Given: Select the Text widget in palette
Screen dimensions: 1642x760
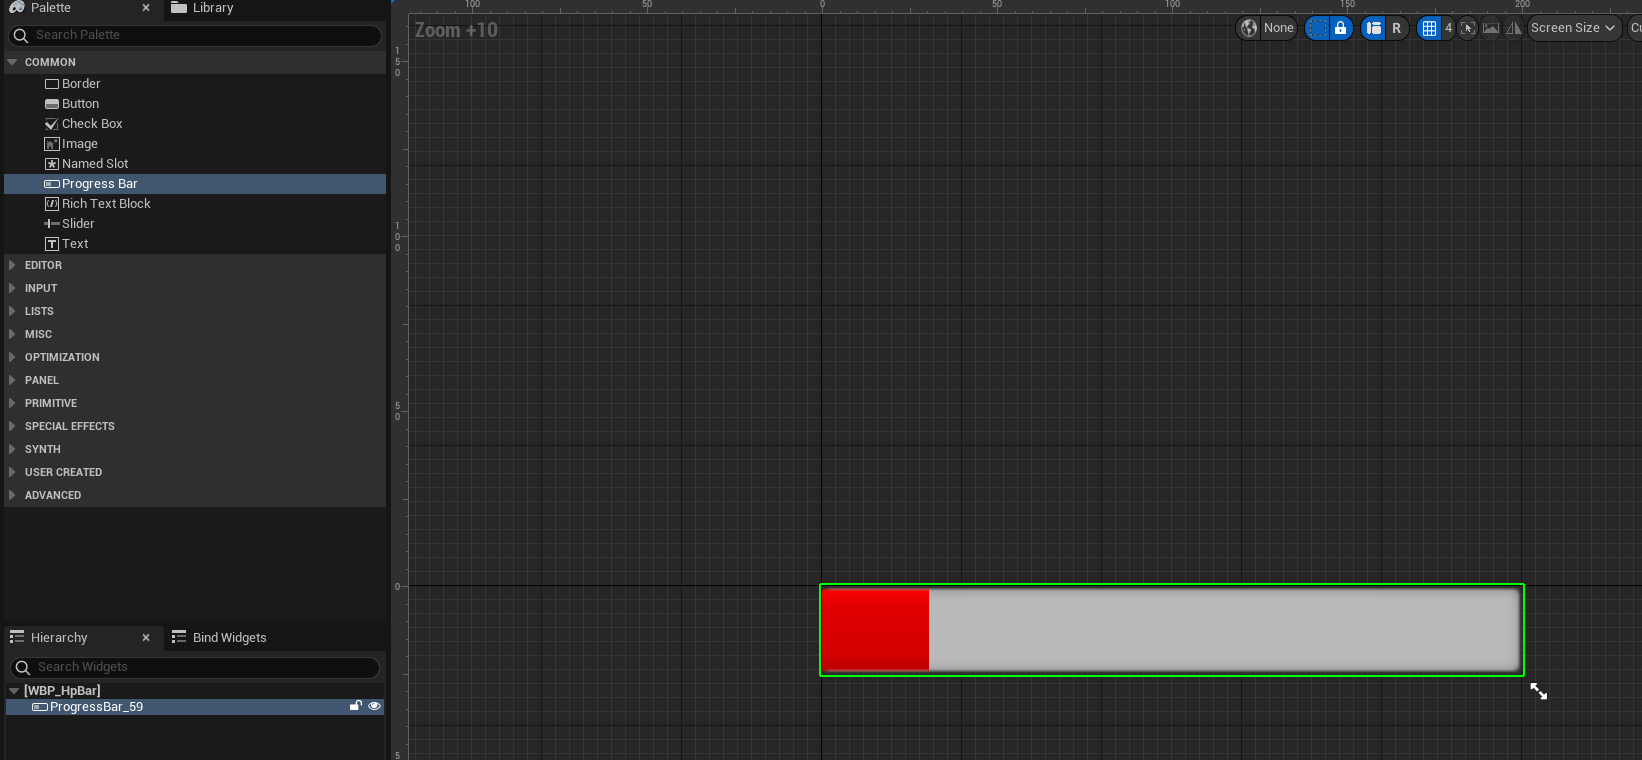Looking at the screenshot, I should click(x=195, y=244).
